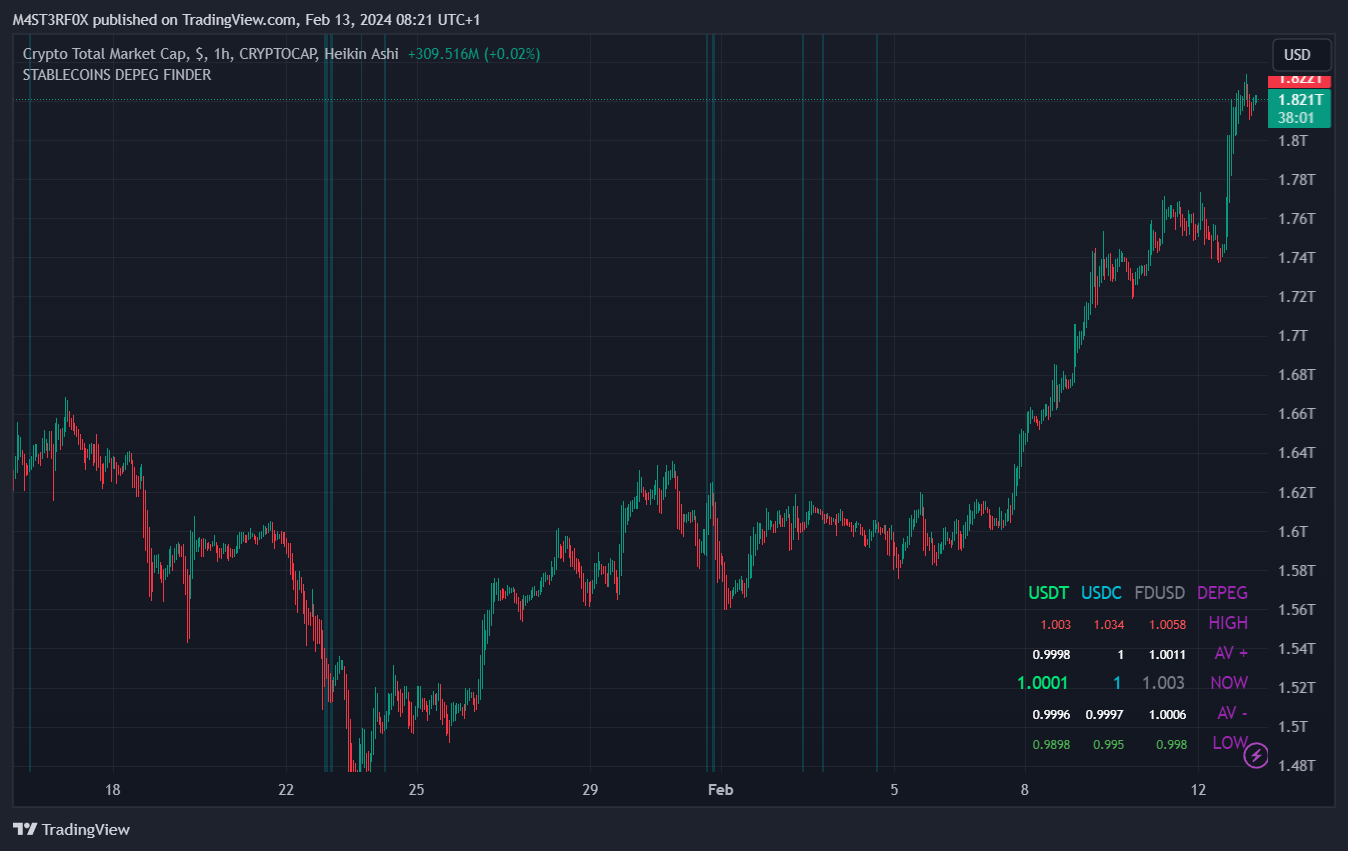Screen dimensions: 1348x851
Task: Select FDUSD LOW value 0.998
Action: pos(1171,744)
